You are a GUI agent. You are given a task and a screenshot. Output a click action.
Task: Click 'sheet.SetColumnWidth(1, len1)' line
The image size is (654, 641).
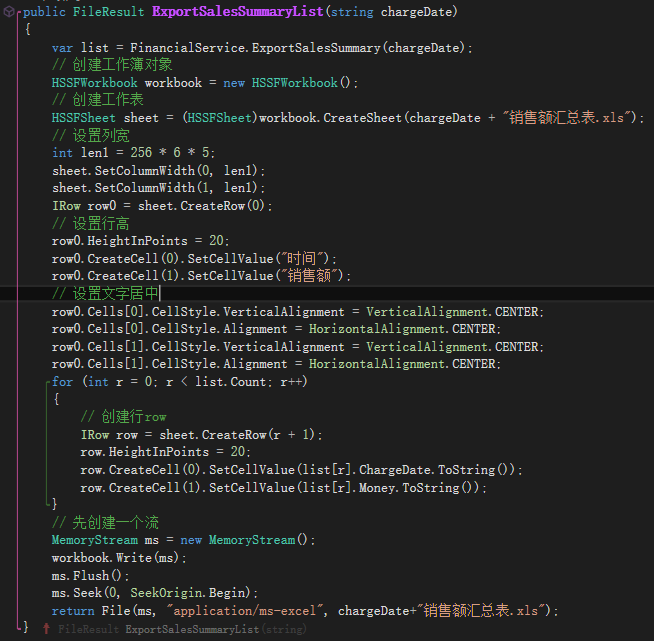[158, 188]
